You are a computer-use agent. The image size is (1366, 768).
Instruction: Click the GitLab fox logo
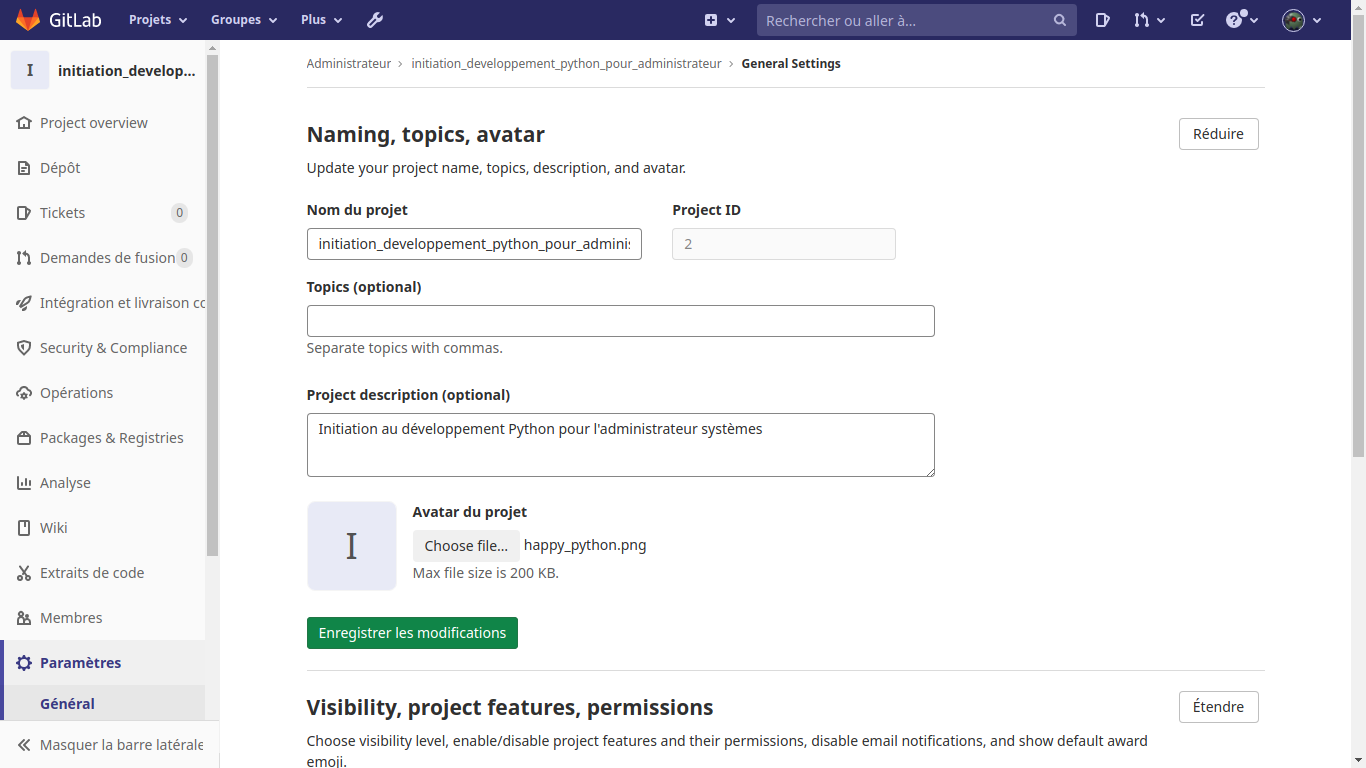click(28, 20)
